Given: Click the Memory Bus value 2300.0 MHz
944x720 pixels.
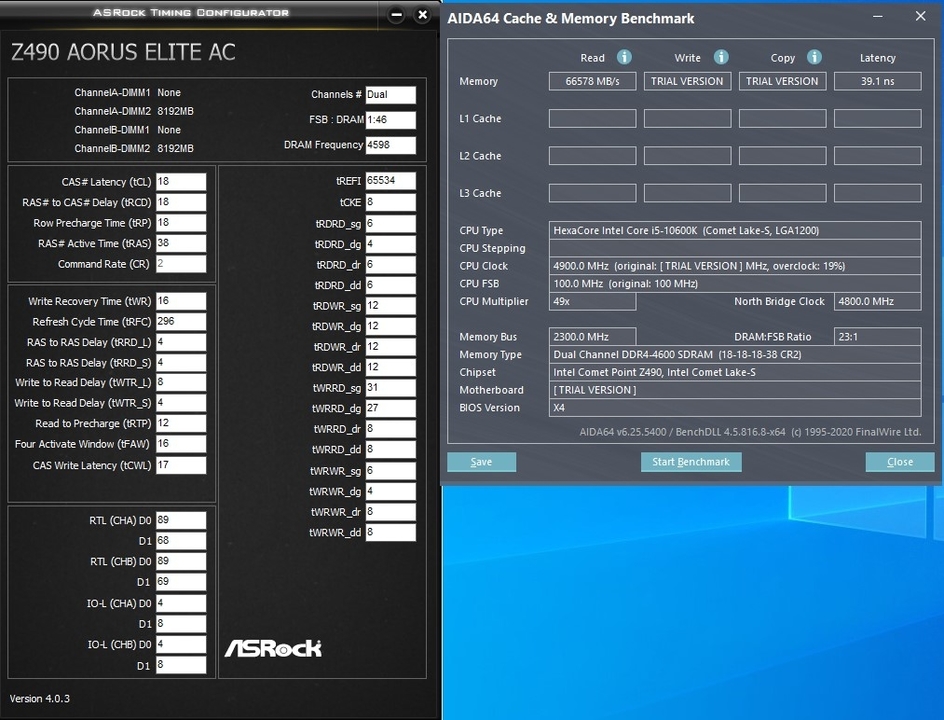Looking at the screenshot, I should click(x=592, y=337).
